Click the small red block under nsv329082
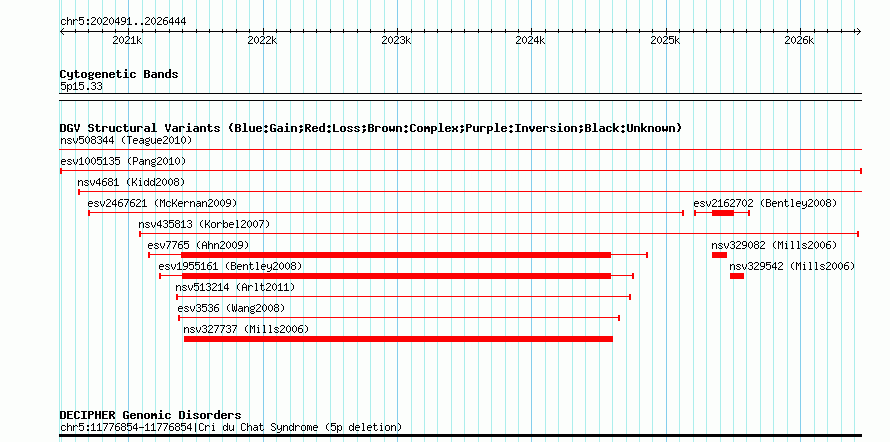890x442 pixels. [719, 255]
